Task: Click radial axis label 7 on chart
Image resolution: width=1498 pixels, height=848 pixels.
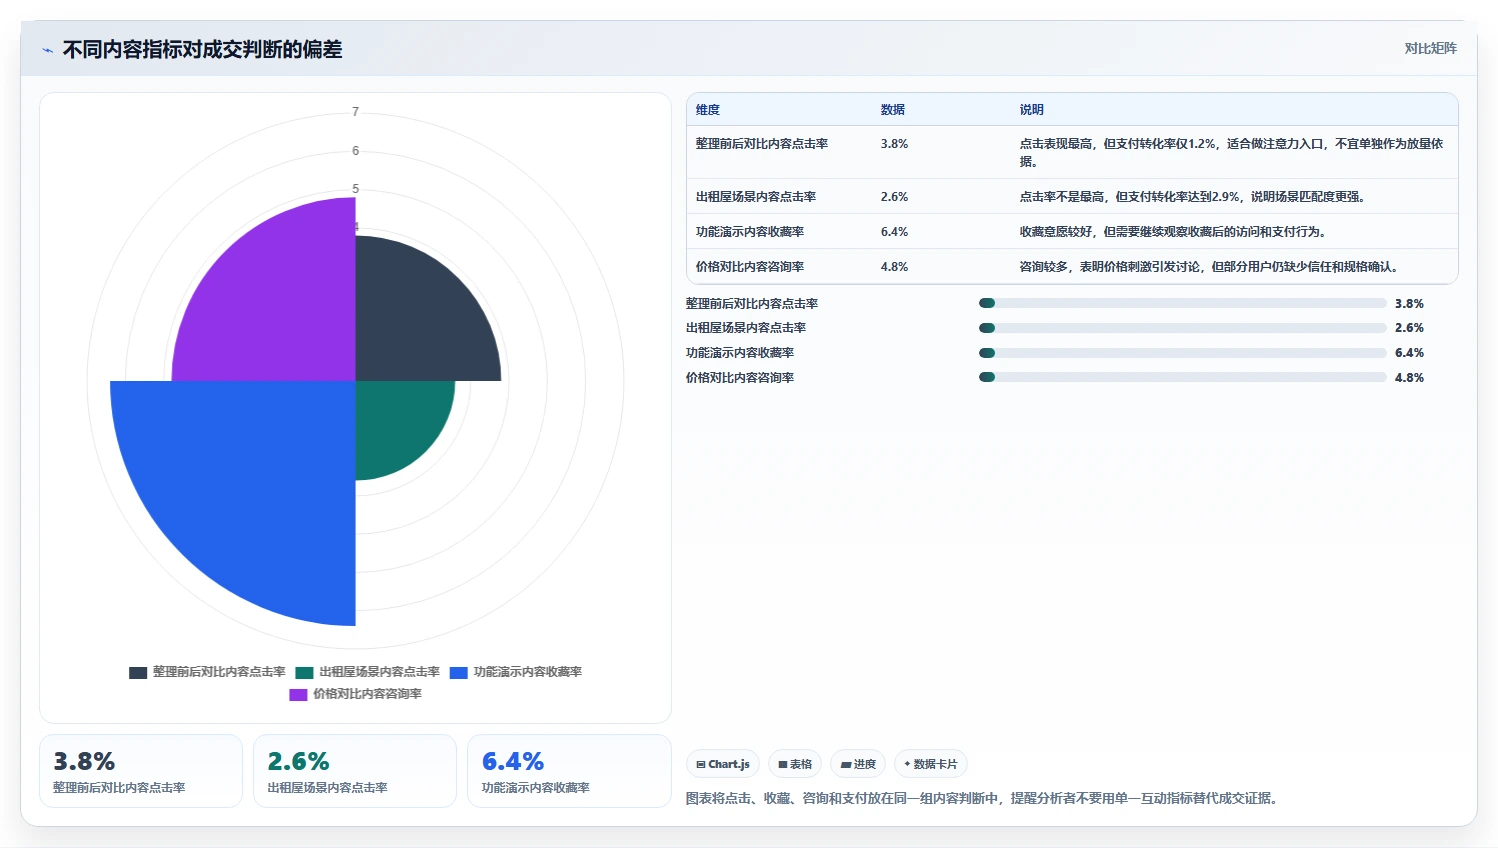Action: pyautogui.click(x=355, y=112)
